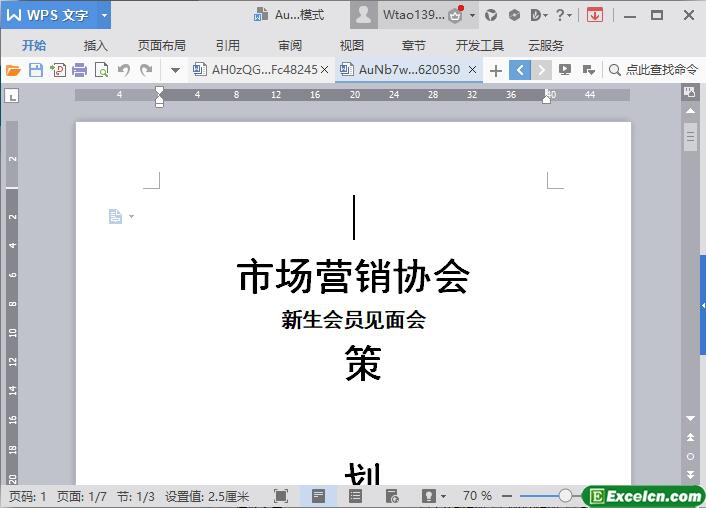Click the 点此查找命令 search command field
The height and width of the screenshot is (508, 706).
654,70
